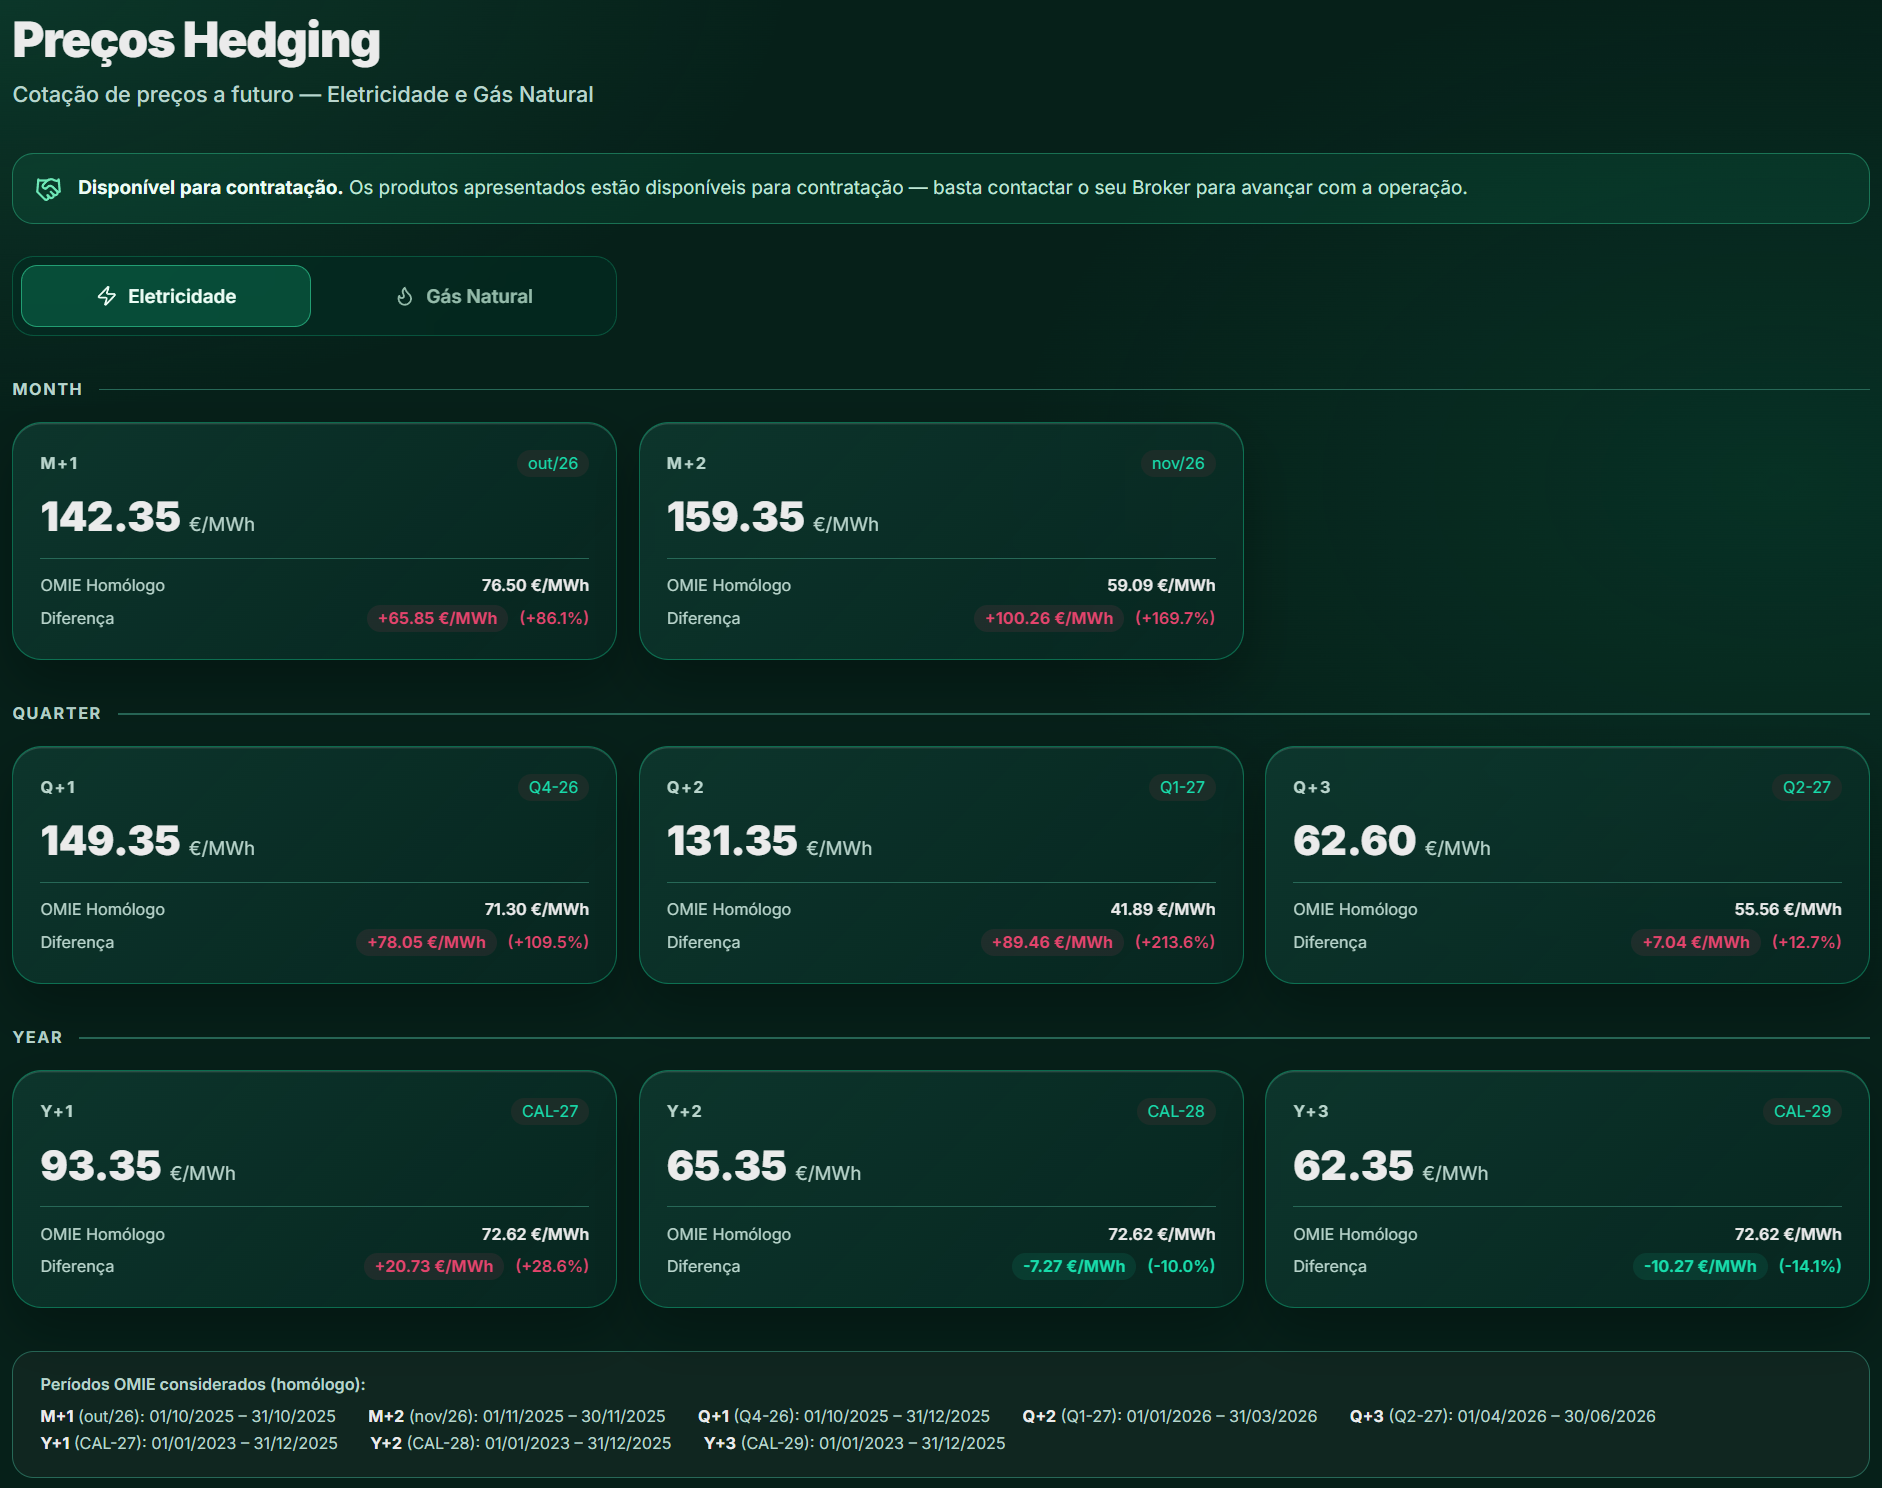
Task: Click the 149.35 price on Q+1 card
Action: coord(110,841)
